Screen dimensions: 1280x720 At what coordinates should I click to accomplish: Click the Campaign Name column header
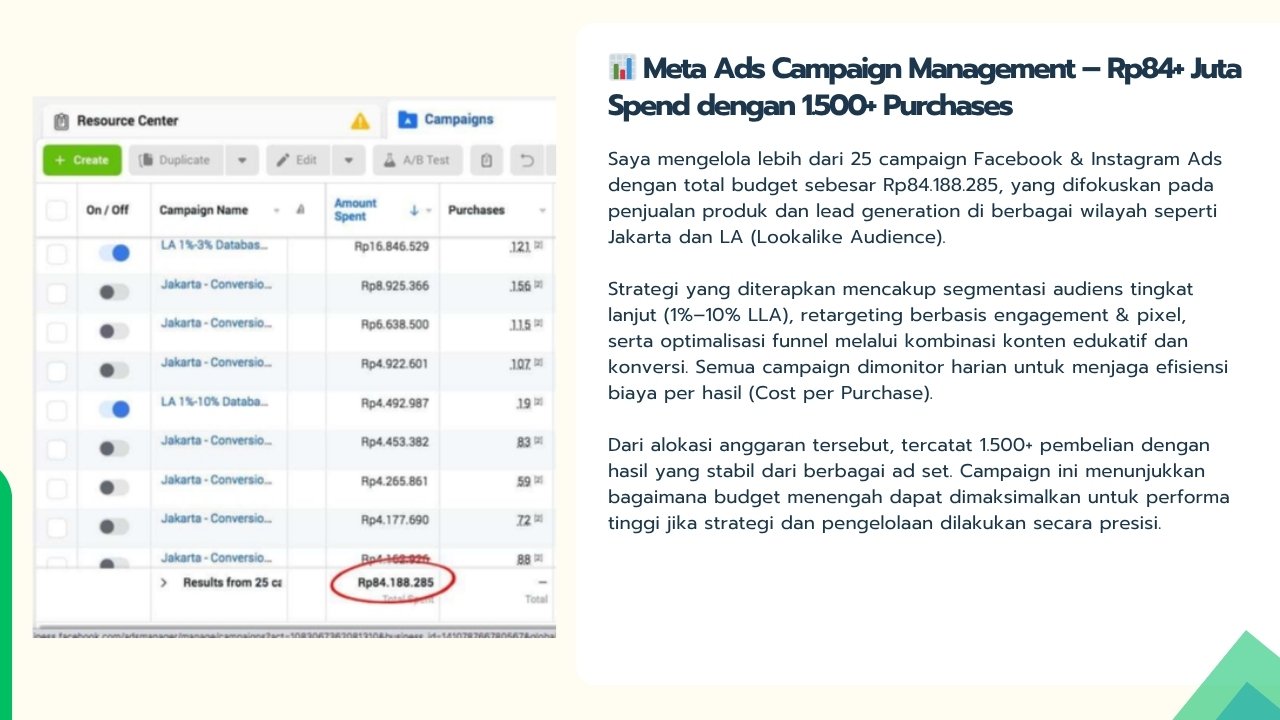pyautogui.click(x=204, y=210)
